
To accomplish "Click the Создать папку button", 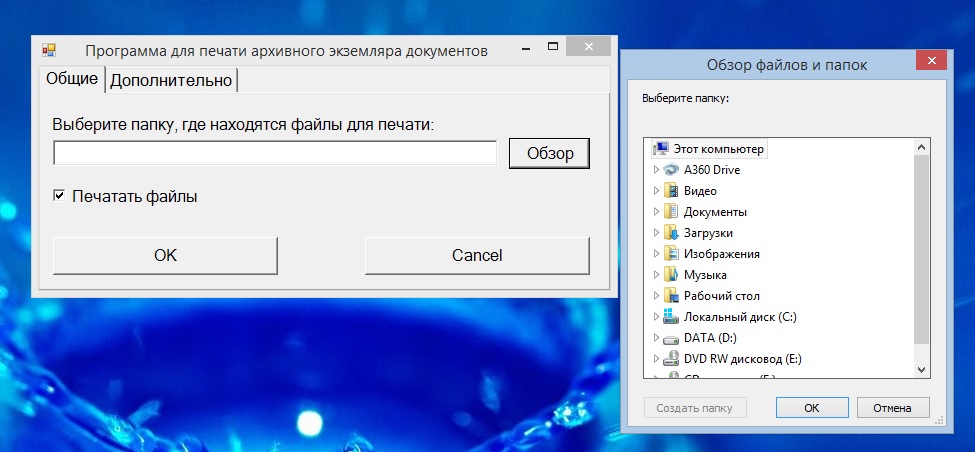I will [x=695, y=408].
